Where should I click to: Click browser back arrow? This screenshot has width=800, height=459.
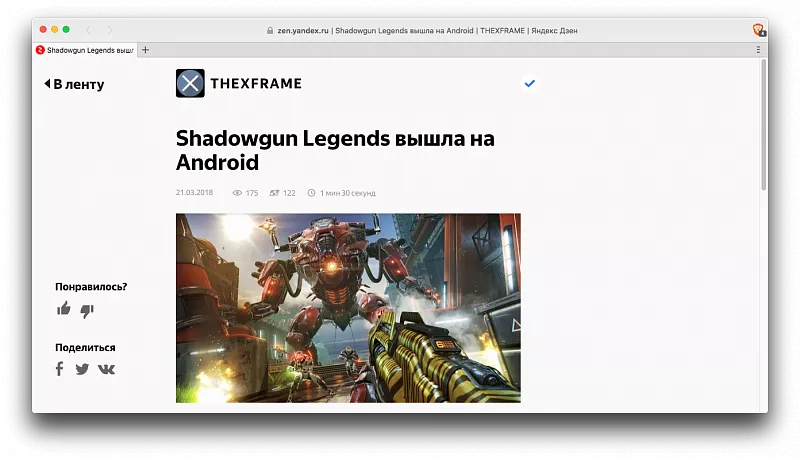[x=88, y=30]
